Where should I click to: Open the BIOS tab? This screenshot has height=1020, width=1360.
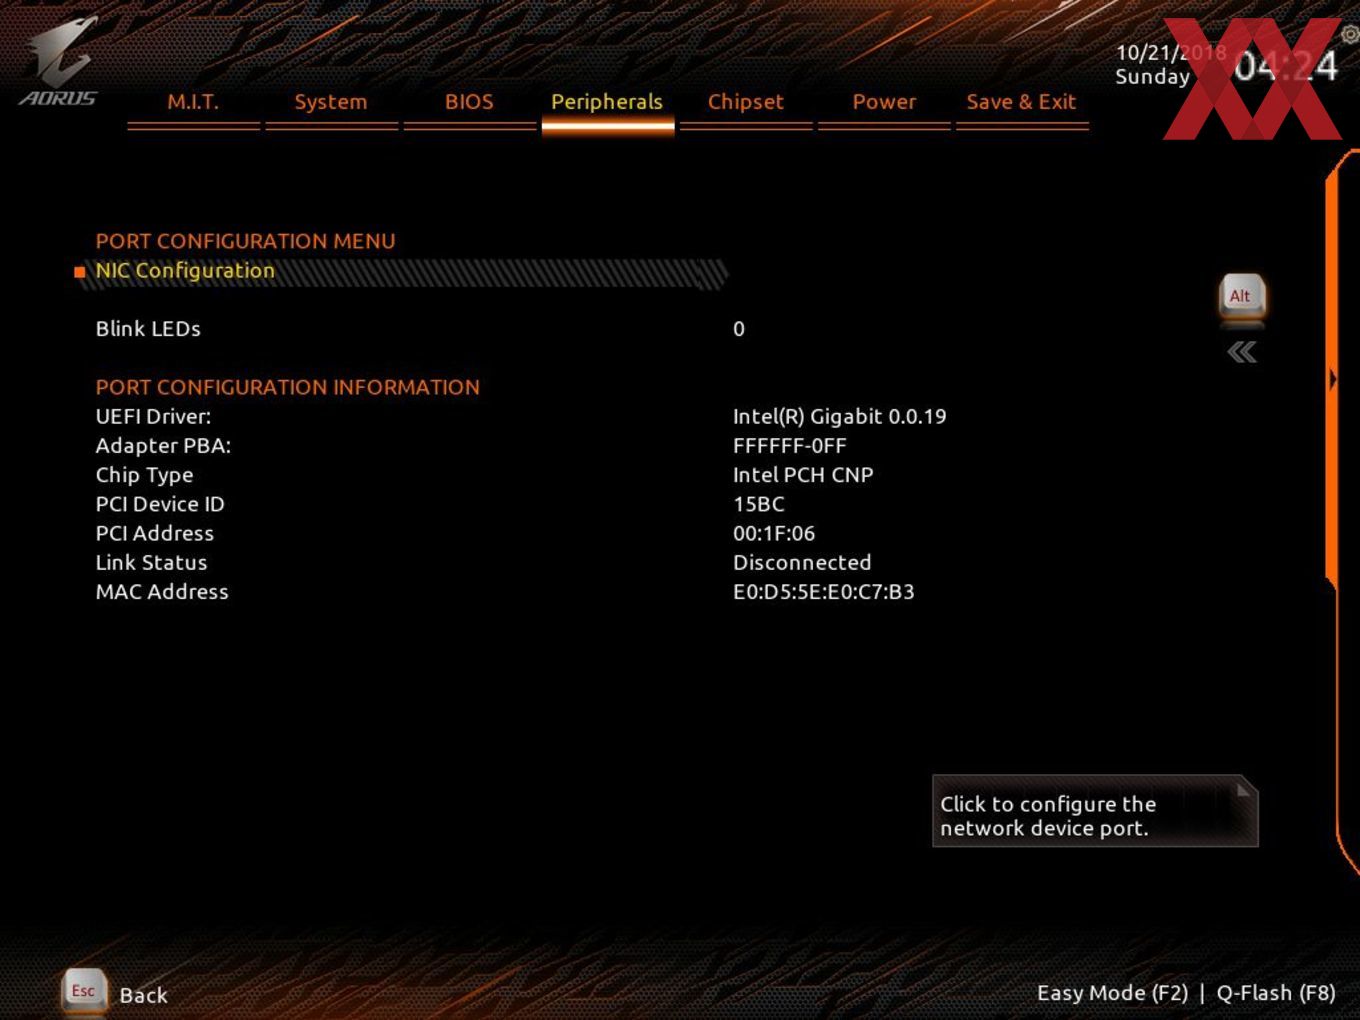coord(469,102)
